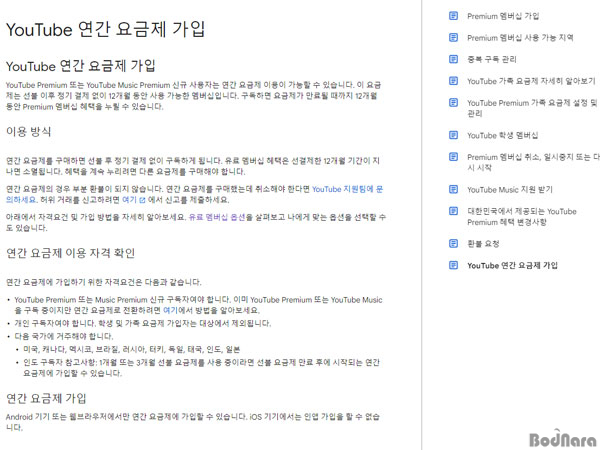Open the '환불 요청' sidebar article

point(483,244)
